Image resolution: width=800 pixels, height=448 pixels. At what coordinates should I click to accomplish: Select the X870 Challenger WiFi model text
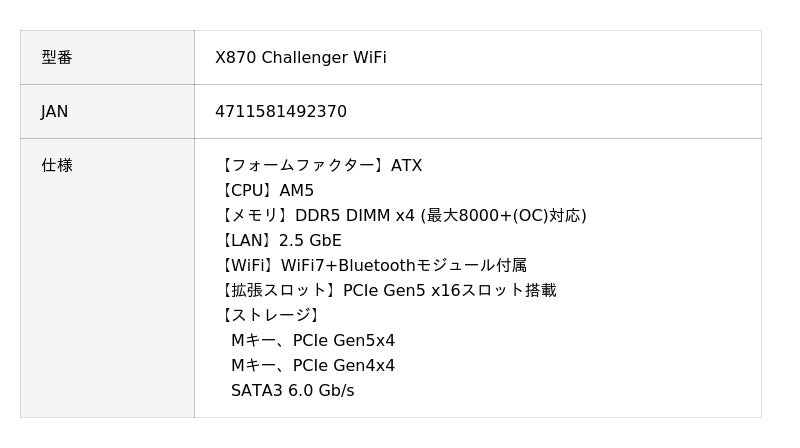pos(300,58)
